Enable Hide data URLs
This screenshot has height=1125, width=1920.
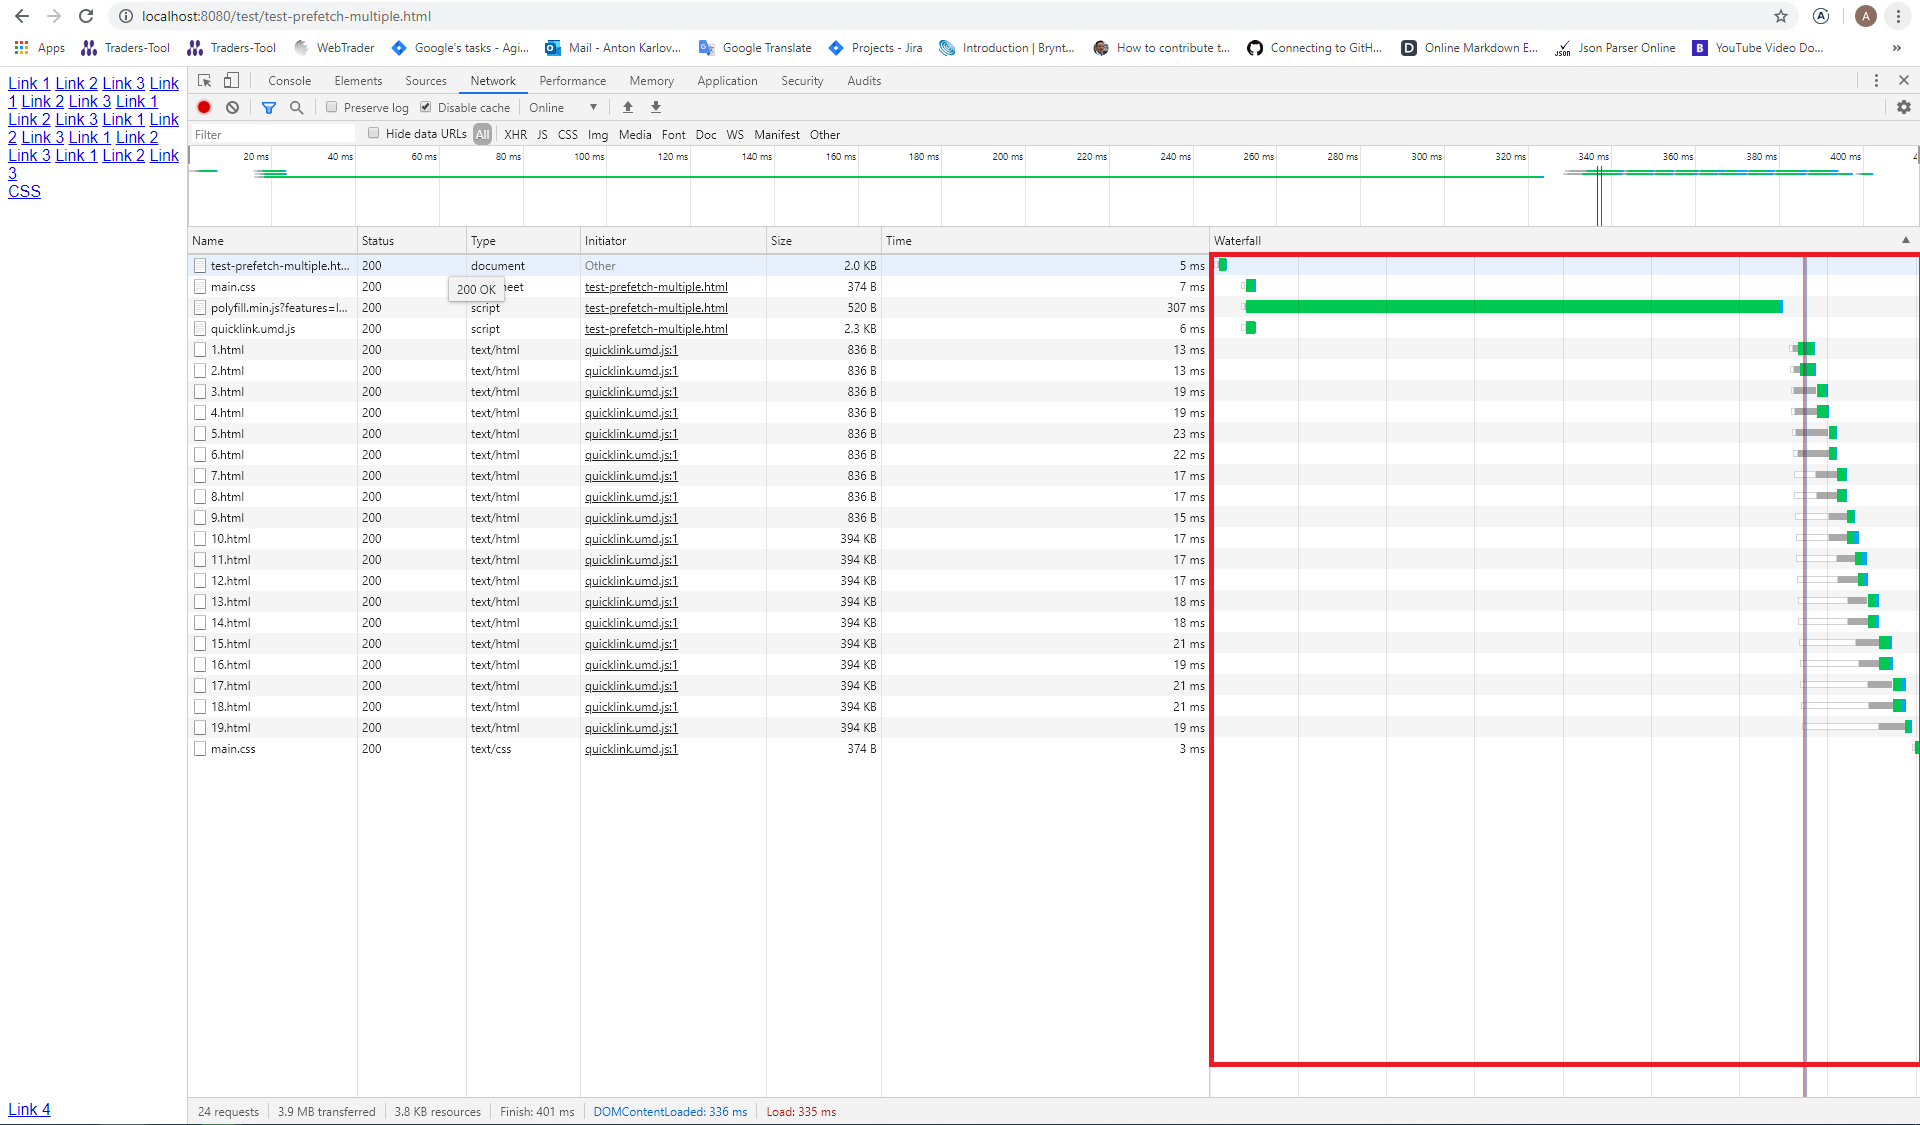373,132
